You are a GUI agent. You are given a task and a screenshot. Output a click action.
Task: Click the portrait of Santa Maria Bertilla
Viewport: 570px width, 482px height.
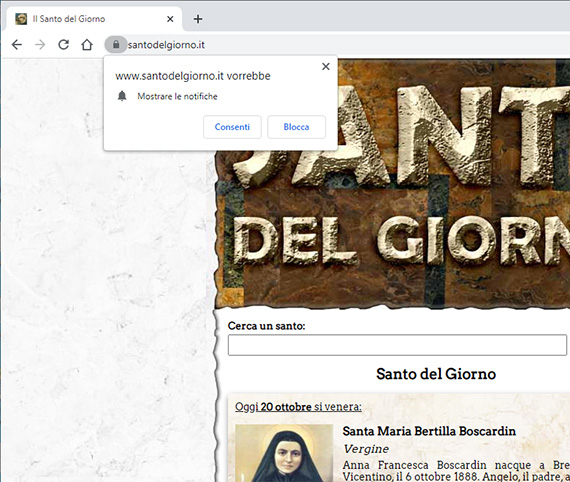(x=284, y=453)
